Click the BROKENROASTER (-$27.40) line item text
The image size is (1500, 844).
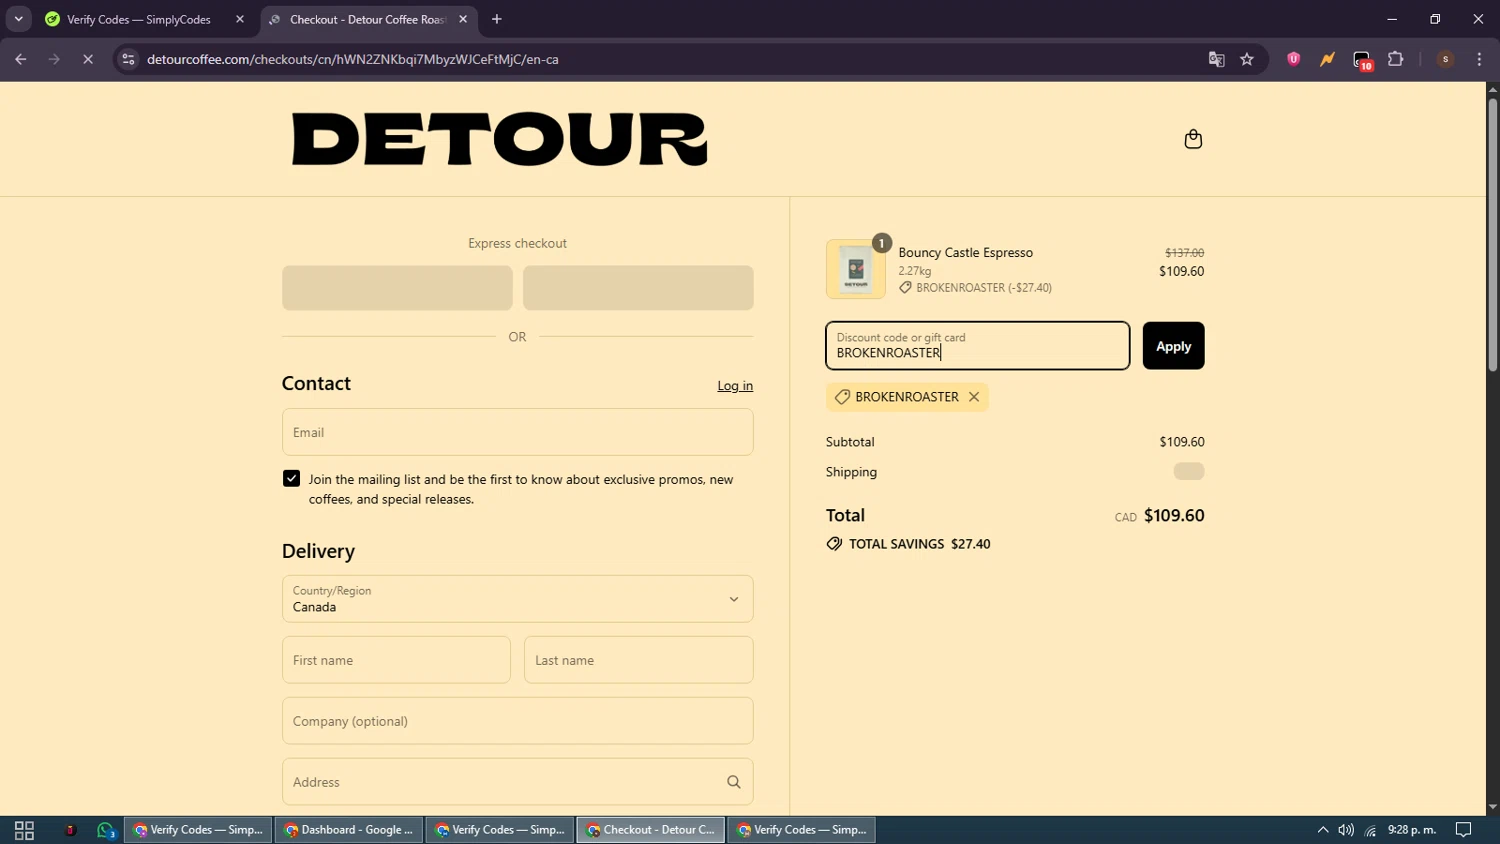tap(984, 288)
